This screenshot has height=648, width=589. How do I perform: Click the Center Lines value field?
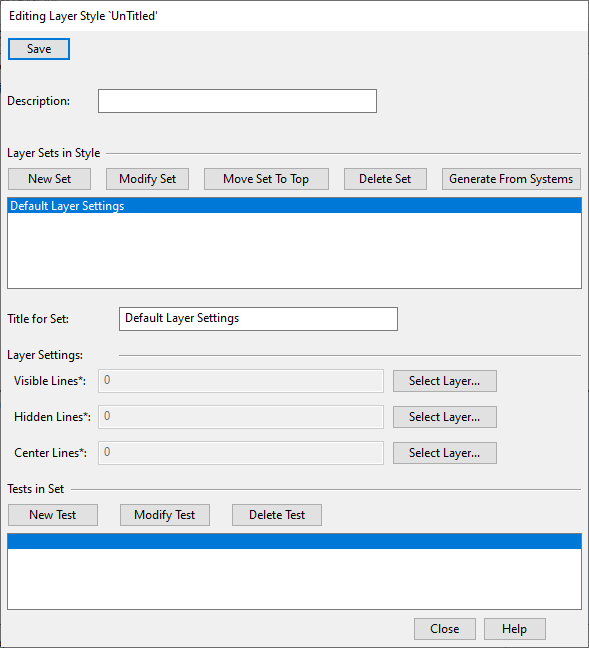(x=241, y=453)
